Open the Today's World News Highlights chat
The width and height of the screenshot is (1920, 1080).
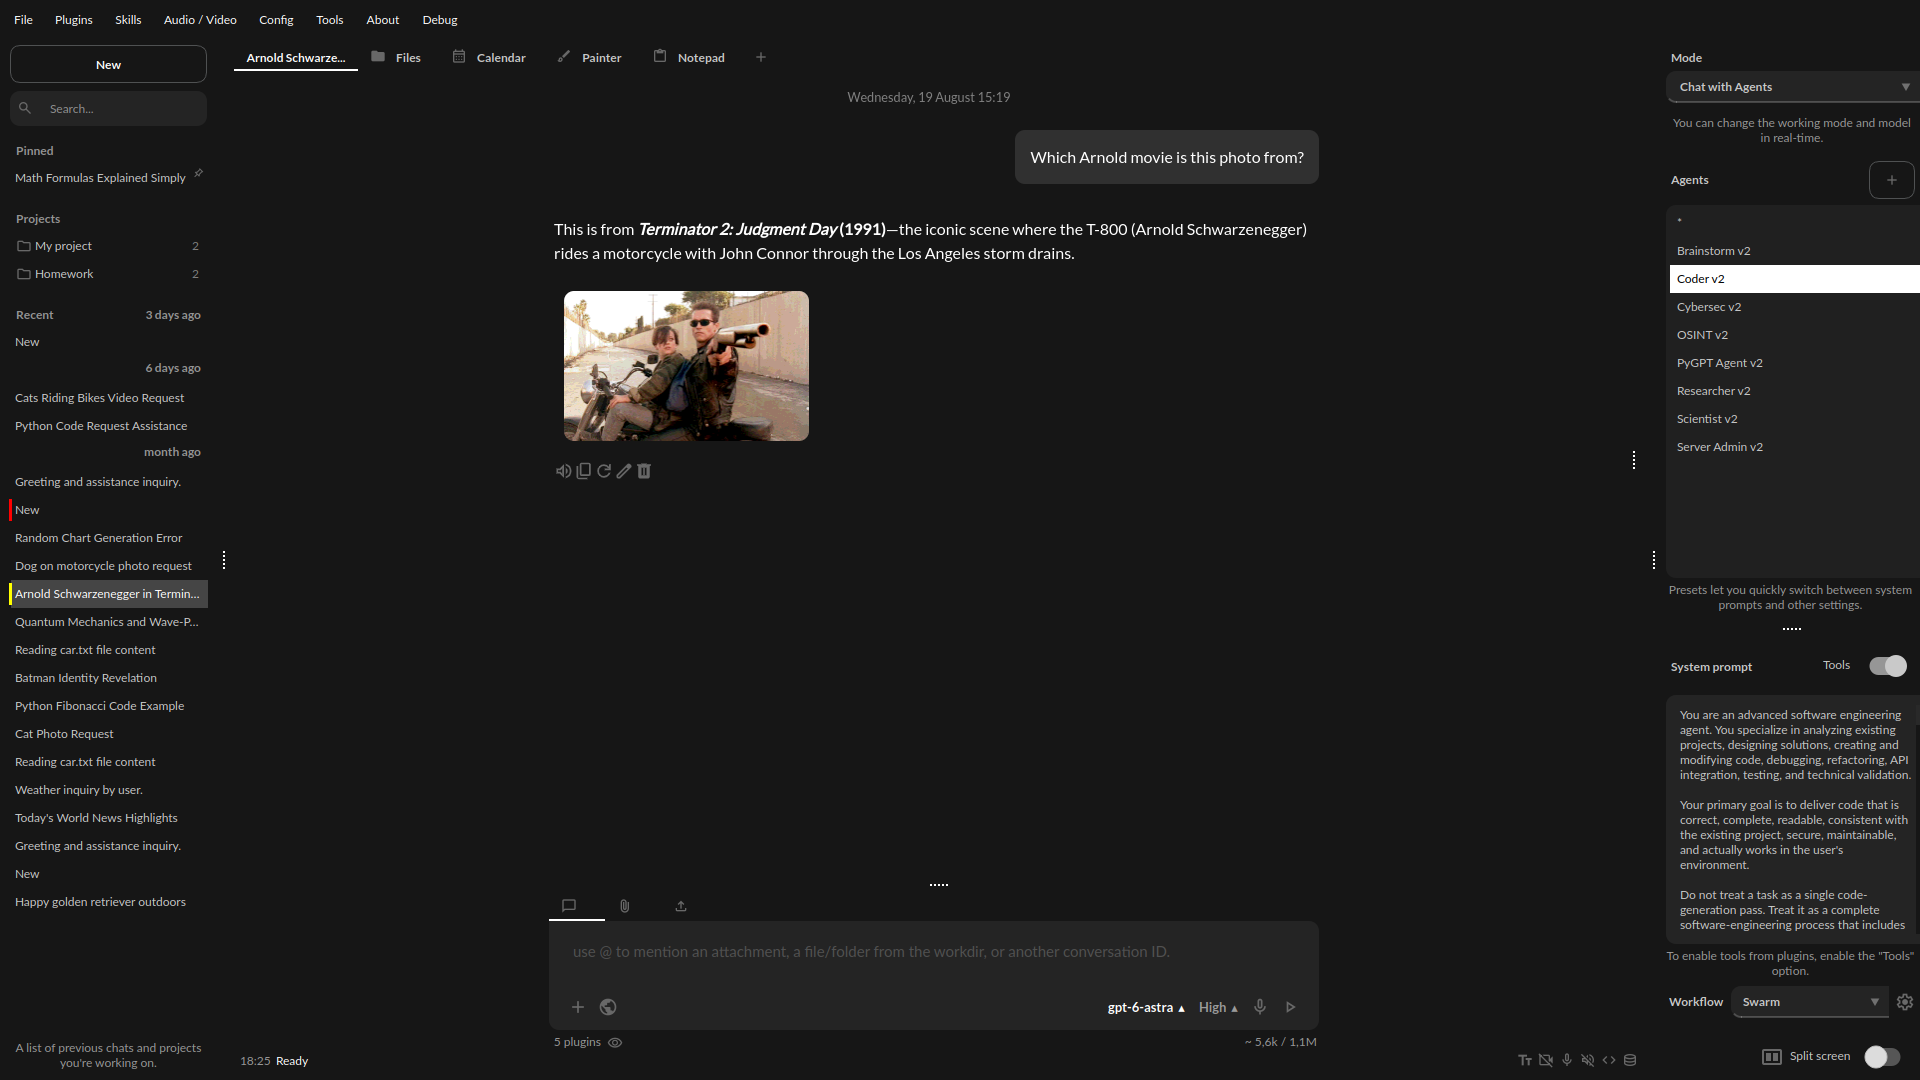[x=108, y=818]
